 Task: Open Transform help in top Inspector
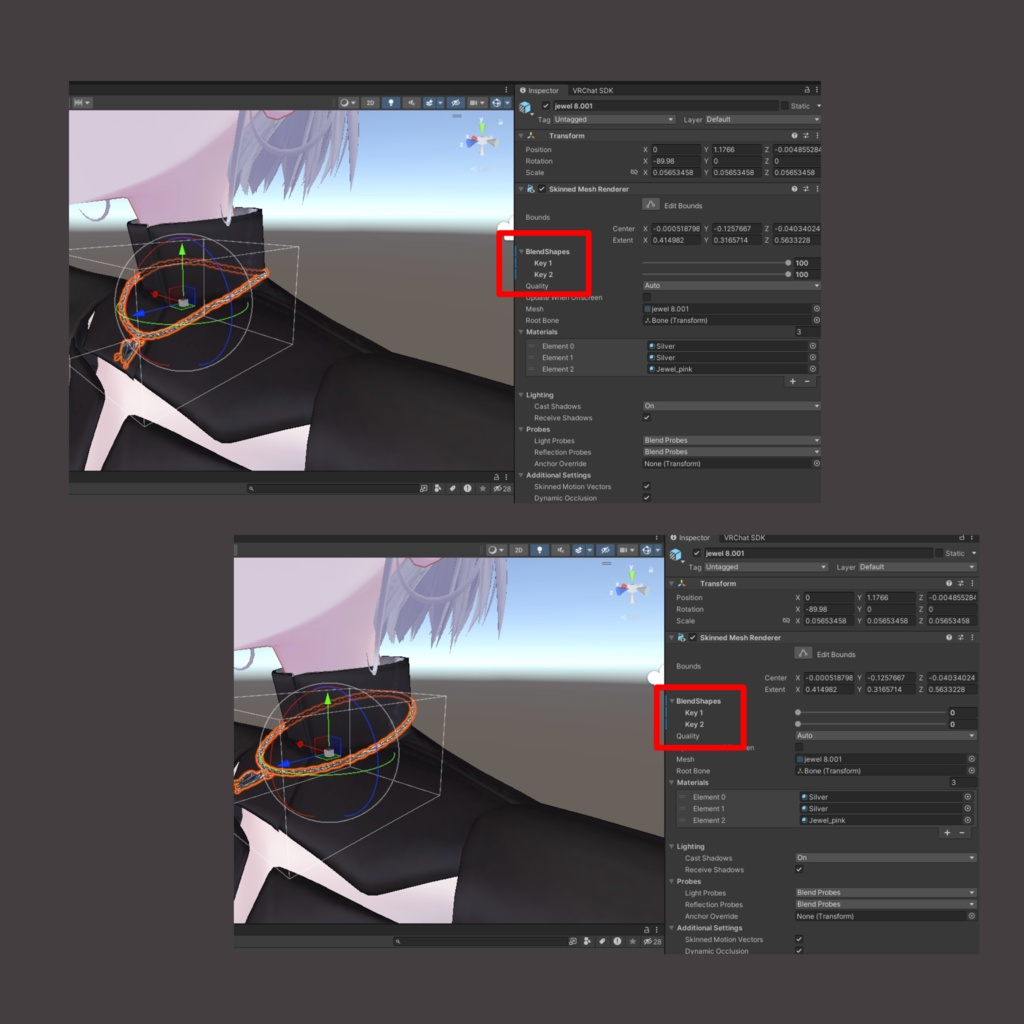(794, 135)
